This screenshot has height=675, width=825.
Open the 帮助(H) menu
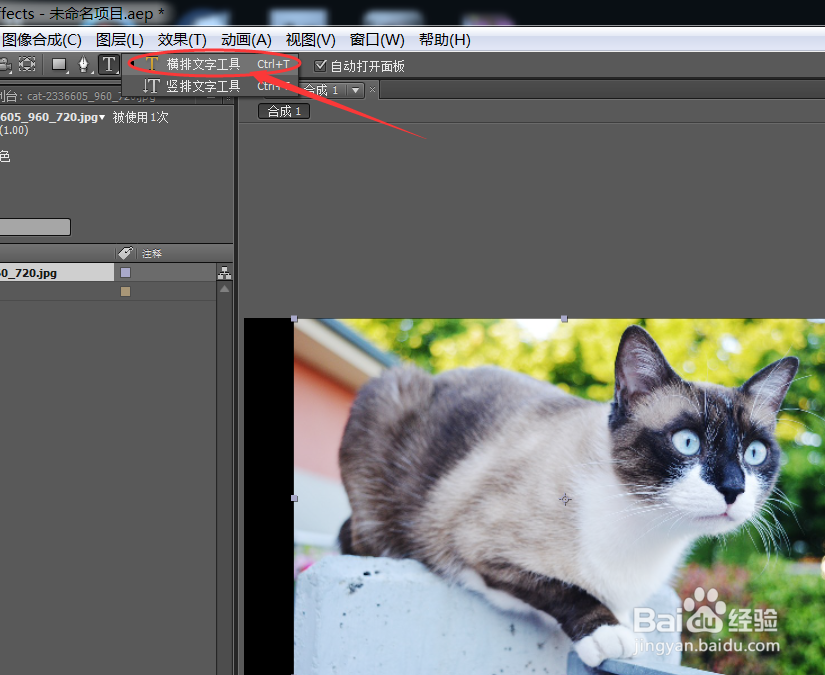pyautogui.click(x=445, y=40)
